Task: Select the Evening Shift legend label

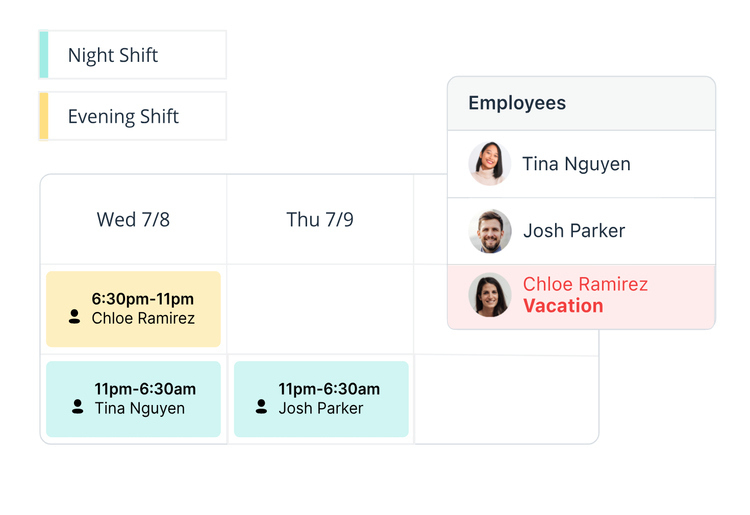Action: coord(123,116)
